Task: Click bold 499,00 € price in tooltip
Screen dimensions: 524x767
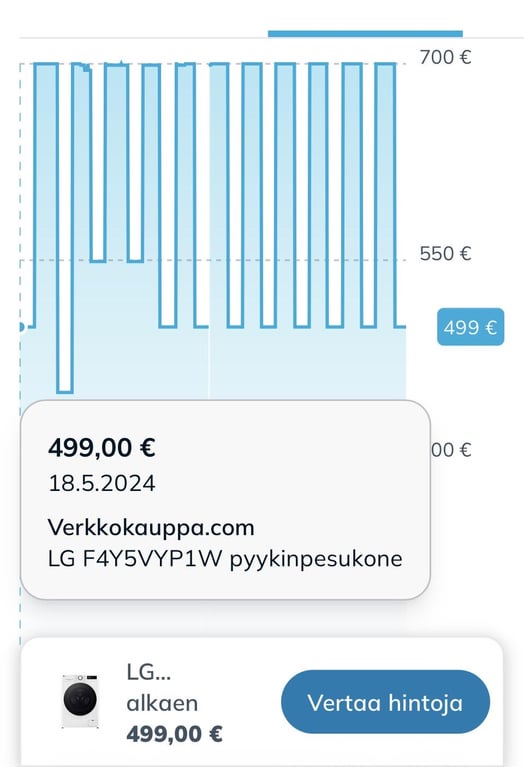Action: tap(102, 447)
